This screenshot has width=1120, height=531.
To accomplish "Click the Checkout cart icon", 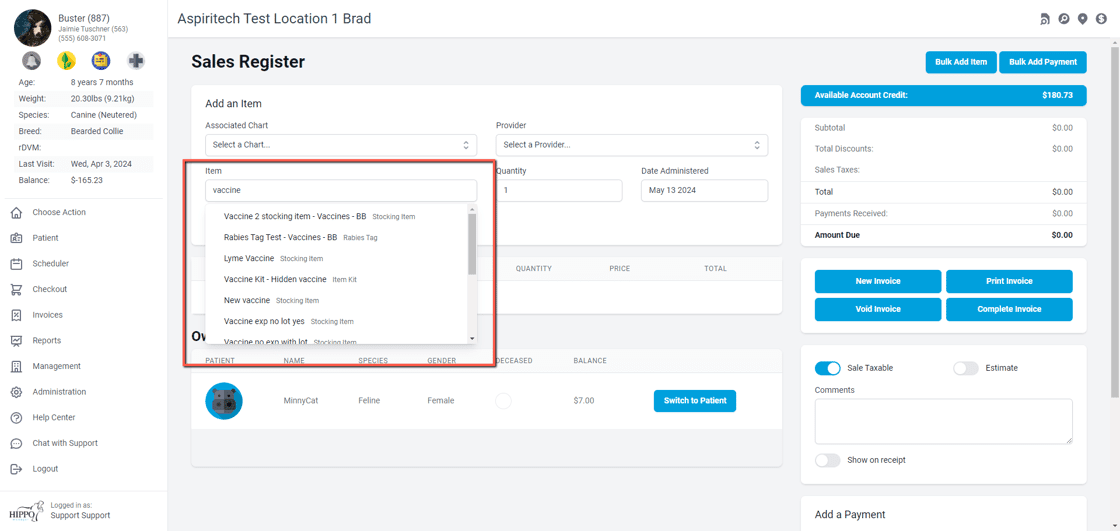I will [x=16, y=289].
